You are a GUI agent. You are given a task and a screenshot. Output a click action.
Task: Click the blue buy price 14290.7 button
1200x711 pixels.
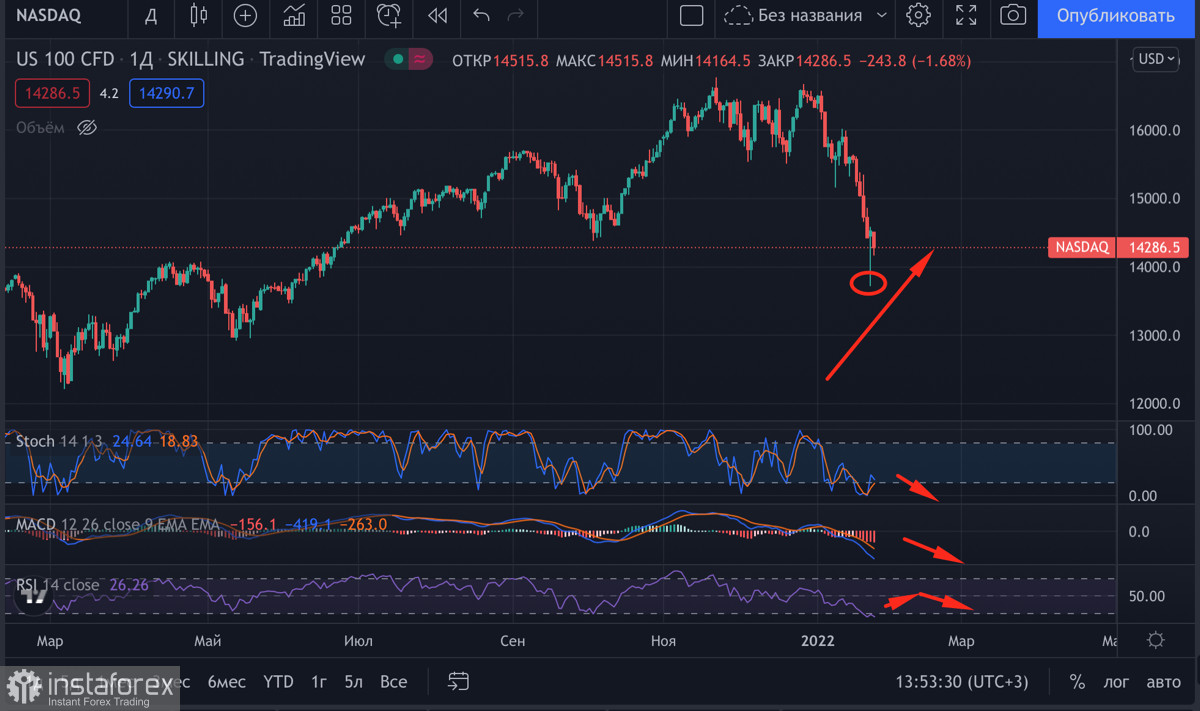(168, 94)
